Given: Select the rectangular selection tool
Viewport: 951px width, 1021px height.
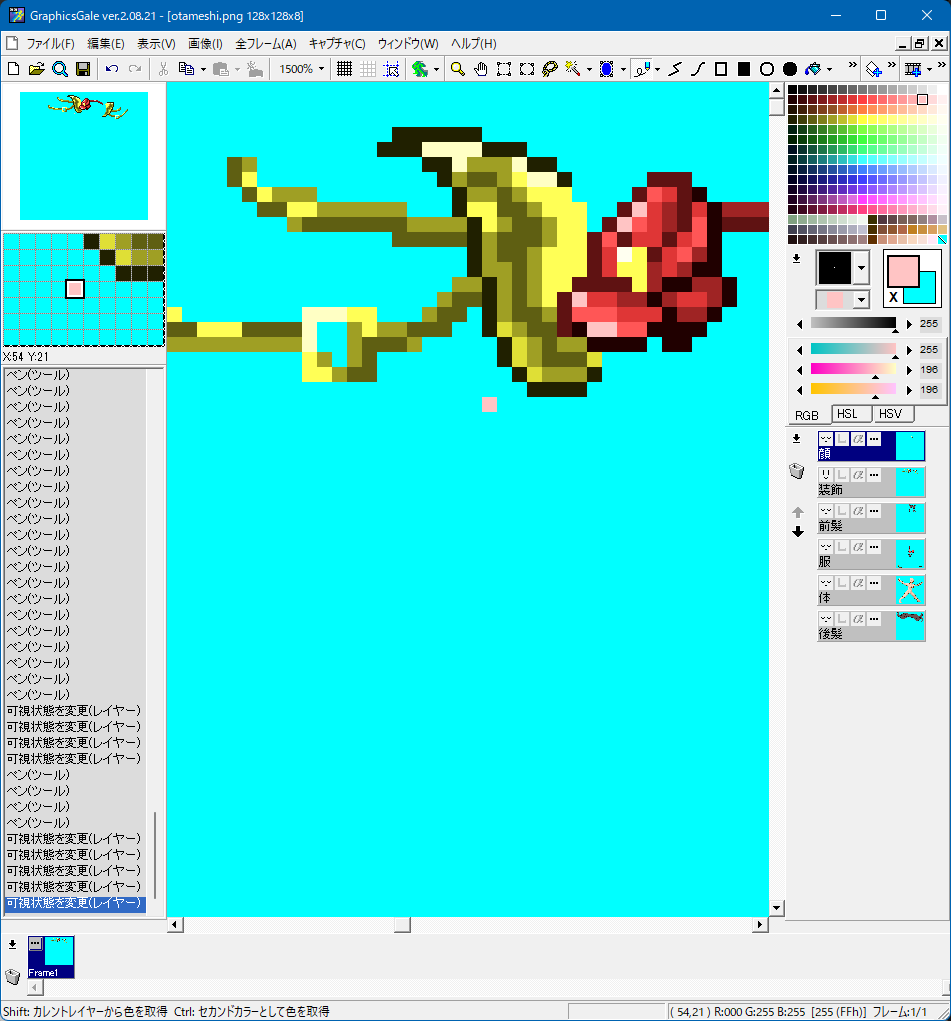Looking at the screenshot, I should click(504, 69).
